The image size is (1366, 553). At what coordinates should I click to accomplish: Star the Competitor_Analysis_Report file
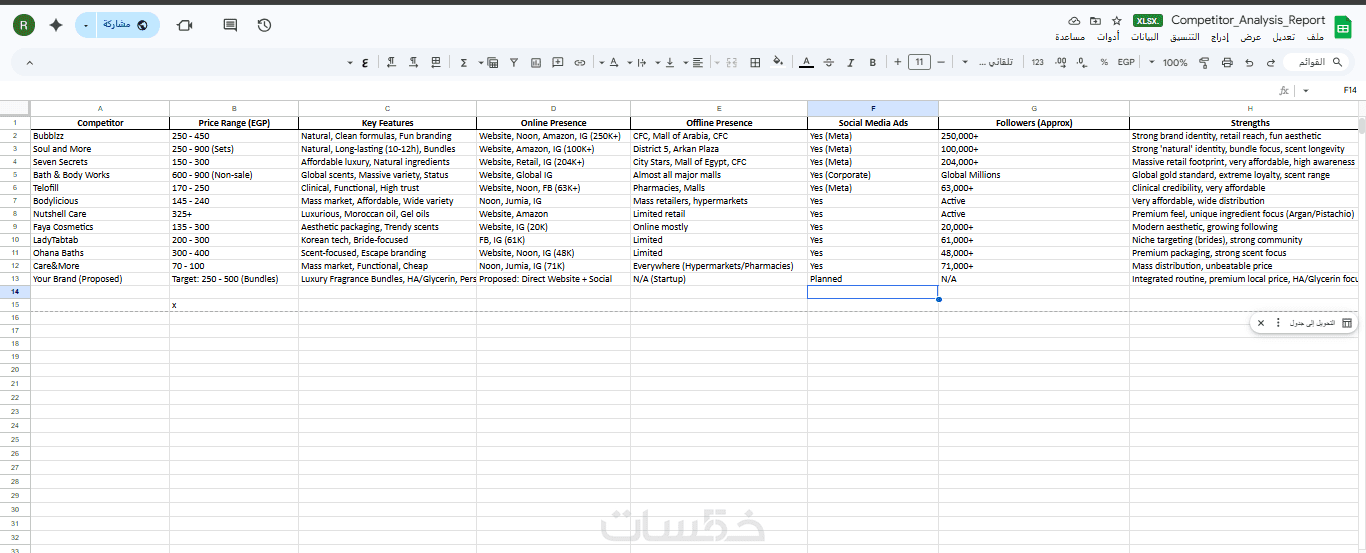tap(1117, 20)
